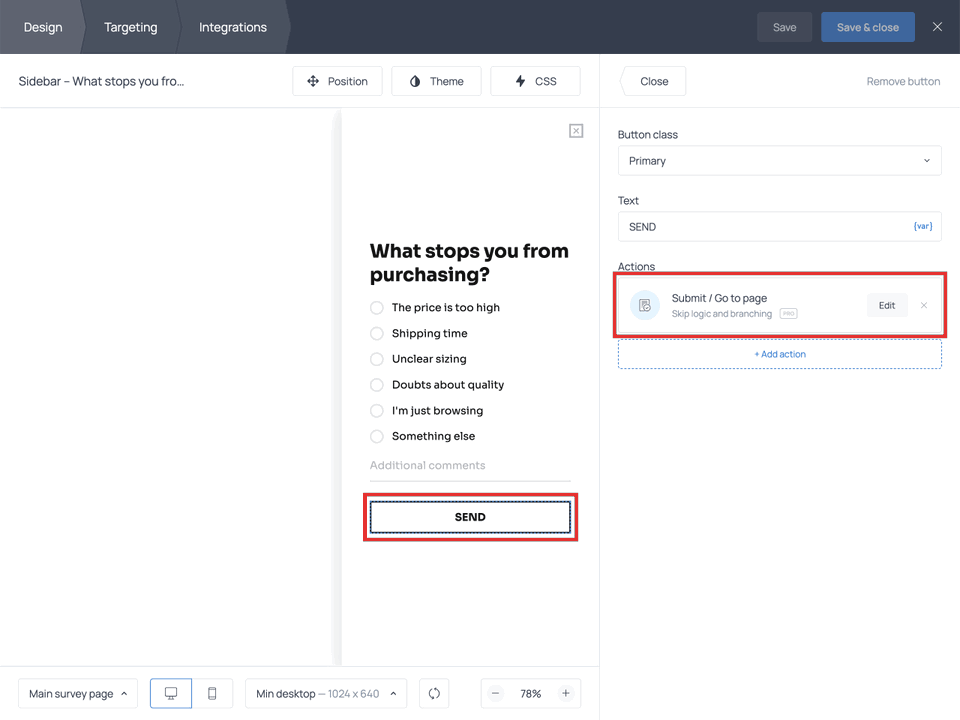The image size is (960, 720).
Task: Click the Submit / Go to page action icon
Action: 645,306
